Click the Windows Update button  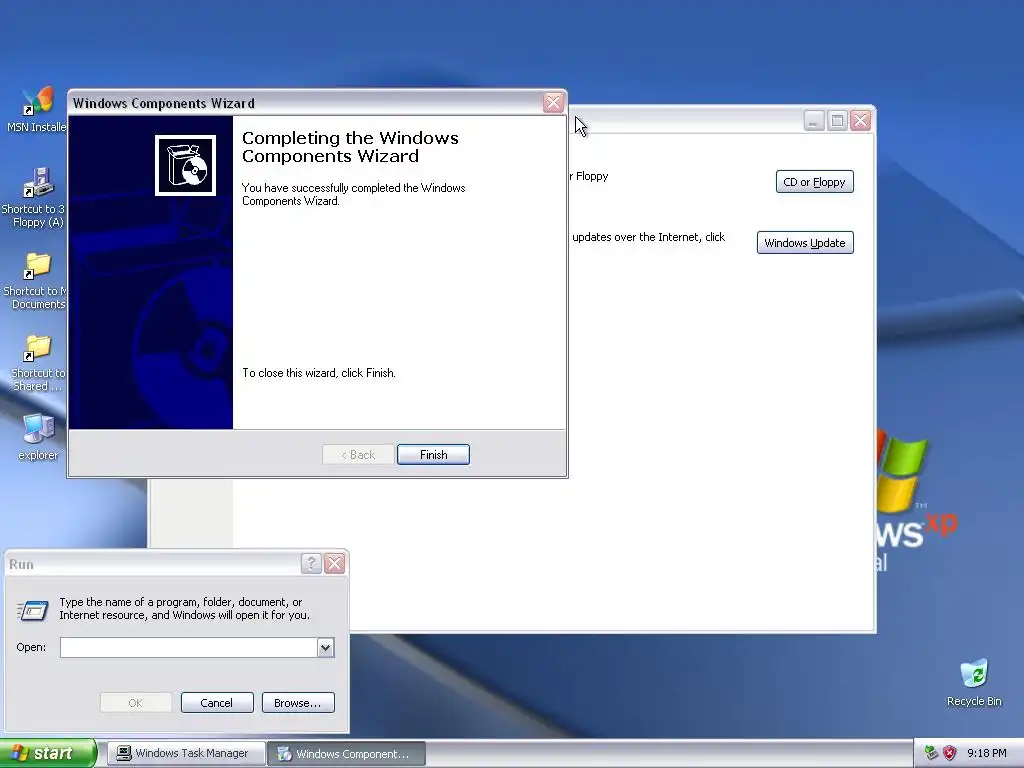click(805, 242)
